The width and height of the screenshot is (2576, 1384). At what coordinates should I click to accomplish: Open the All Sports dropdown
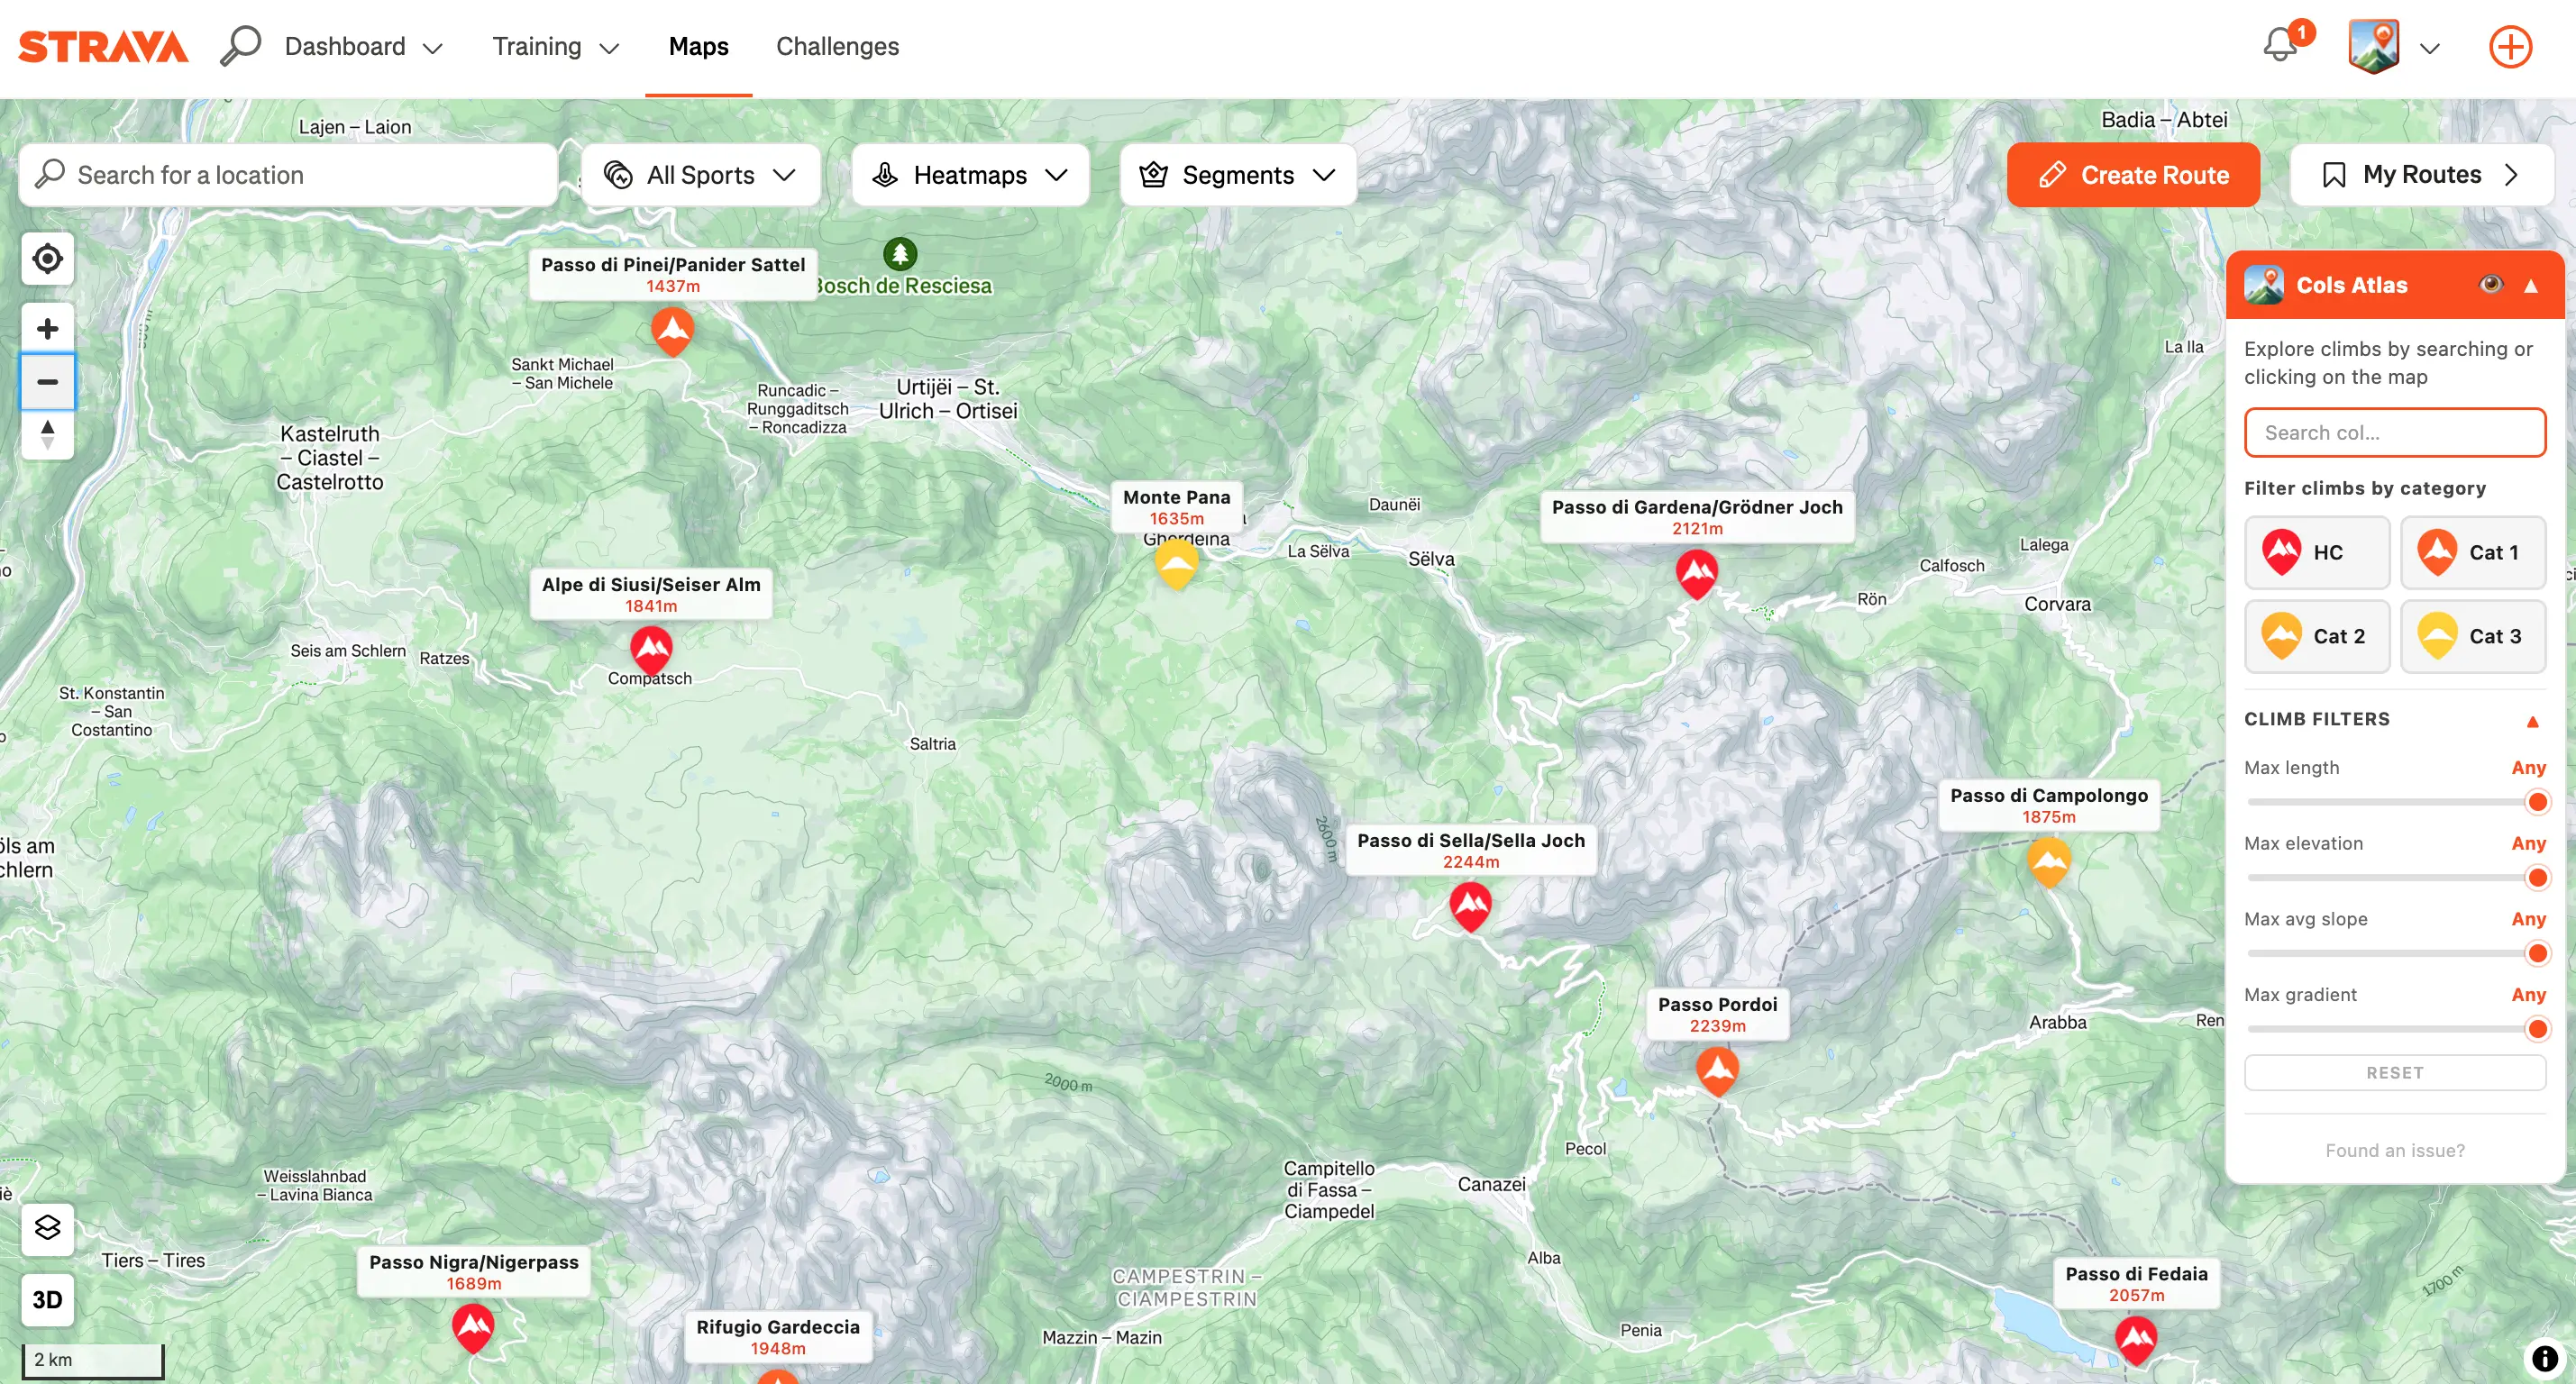pos(700,175)
